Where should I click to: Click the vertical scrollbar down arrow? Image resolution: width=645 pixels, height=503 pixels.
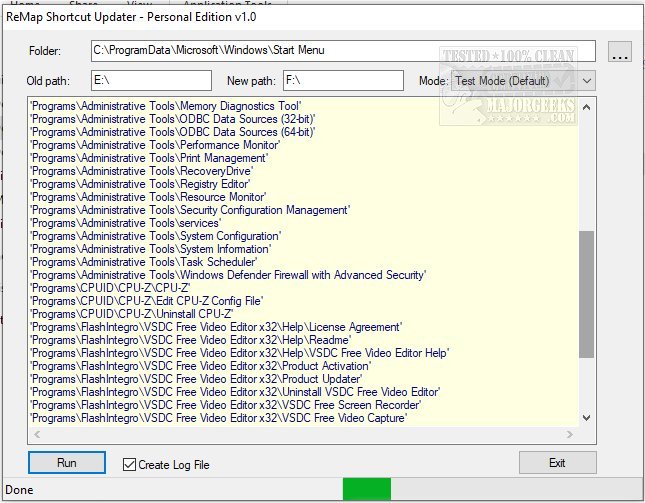coord(587,418)
